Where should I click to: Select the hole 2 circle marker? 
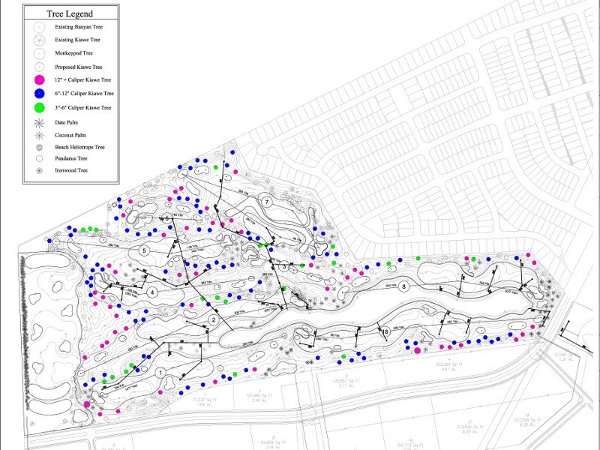(214, 318)
